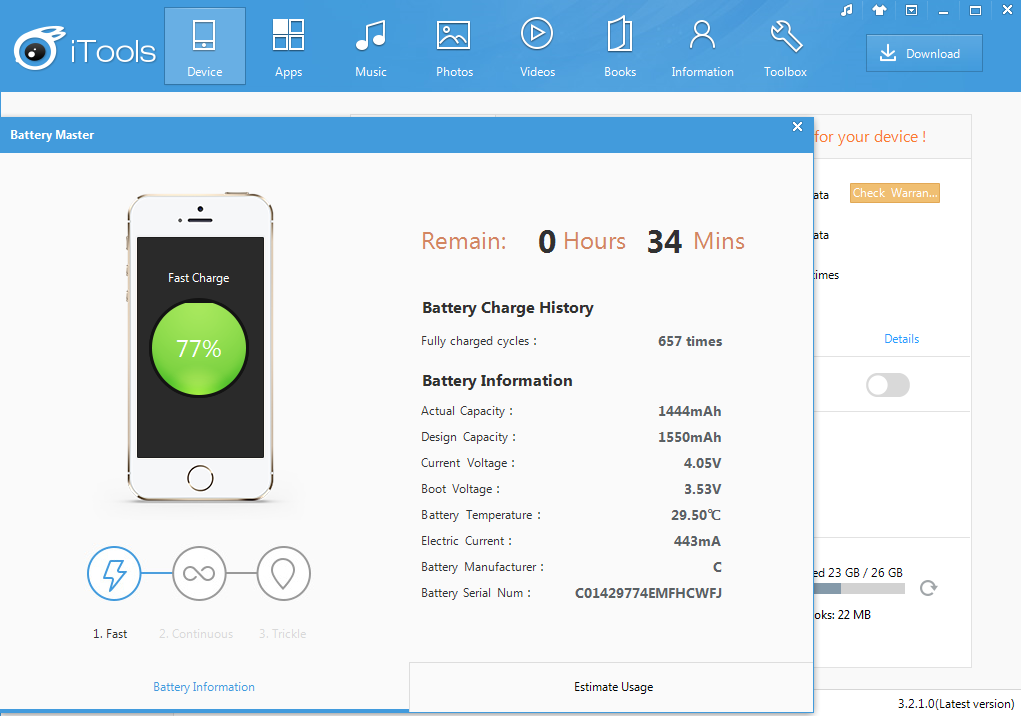The width and height of the screenshot is (1021, 716).
Task: Select the Fast charge lightning icon
Action: point(114,573)
